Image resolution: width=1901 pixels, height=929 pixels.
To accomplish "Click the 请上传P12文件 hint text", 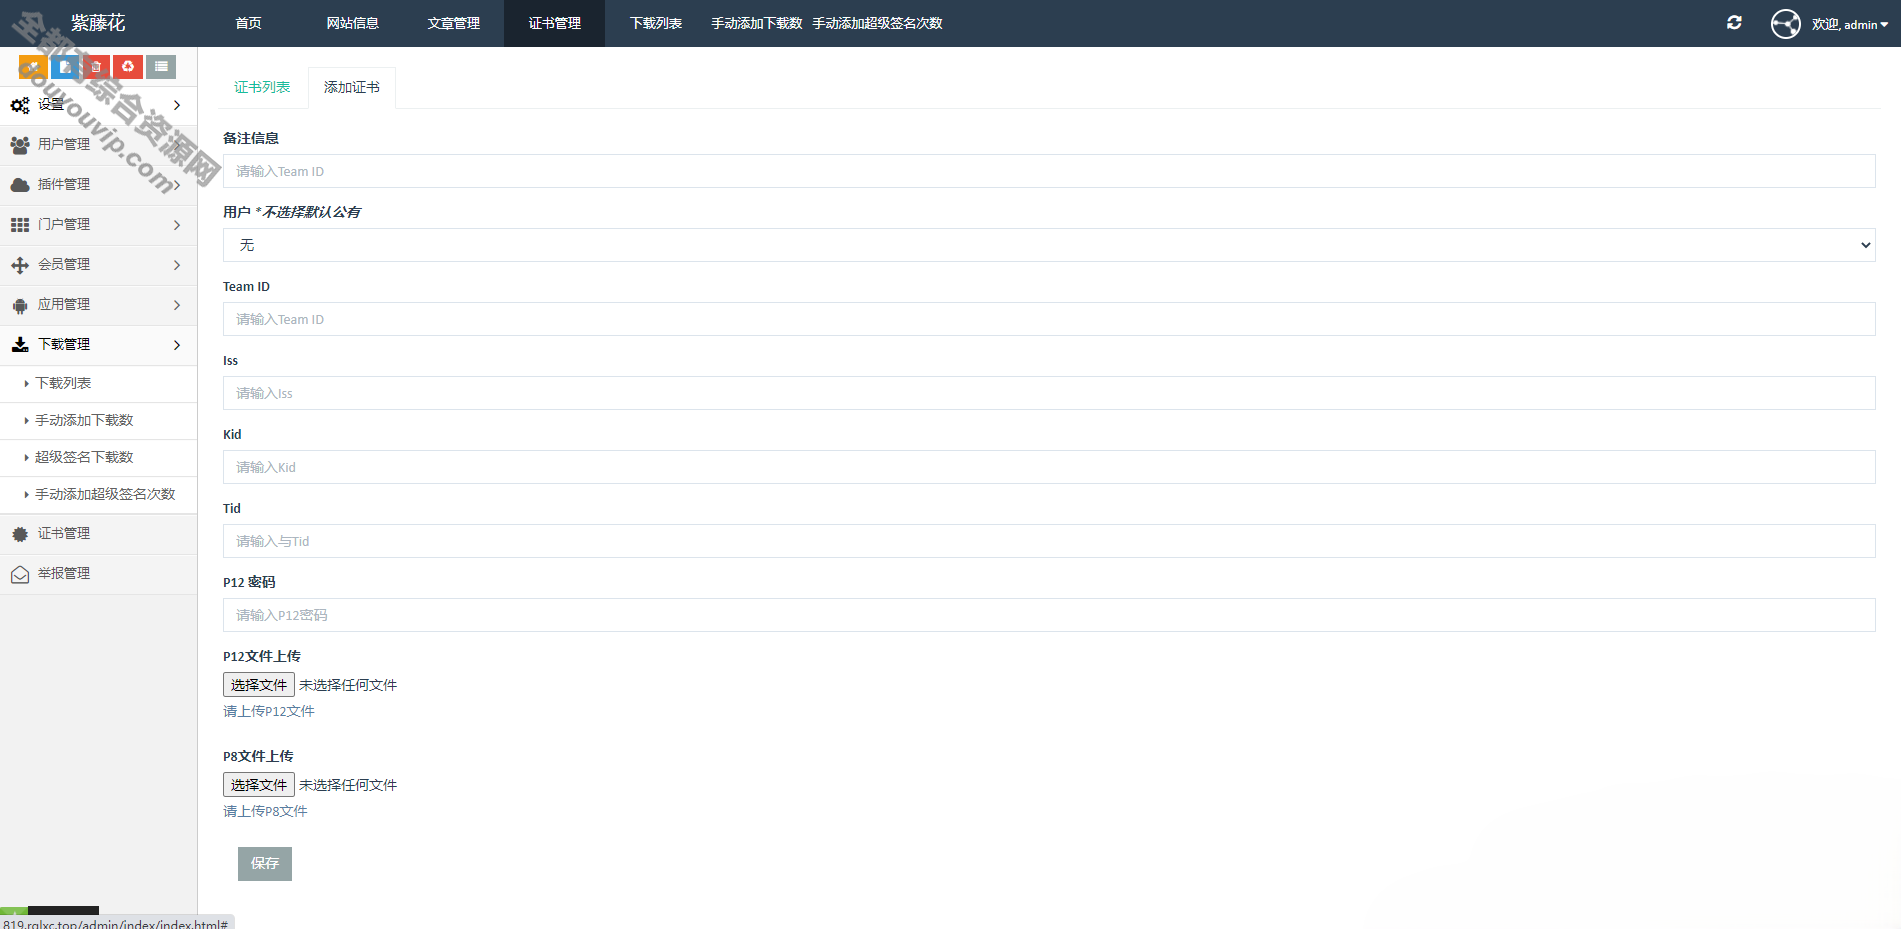I will coord(269,711).
